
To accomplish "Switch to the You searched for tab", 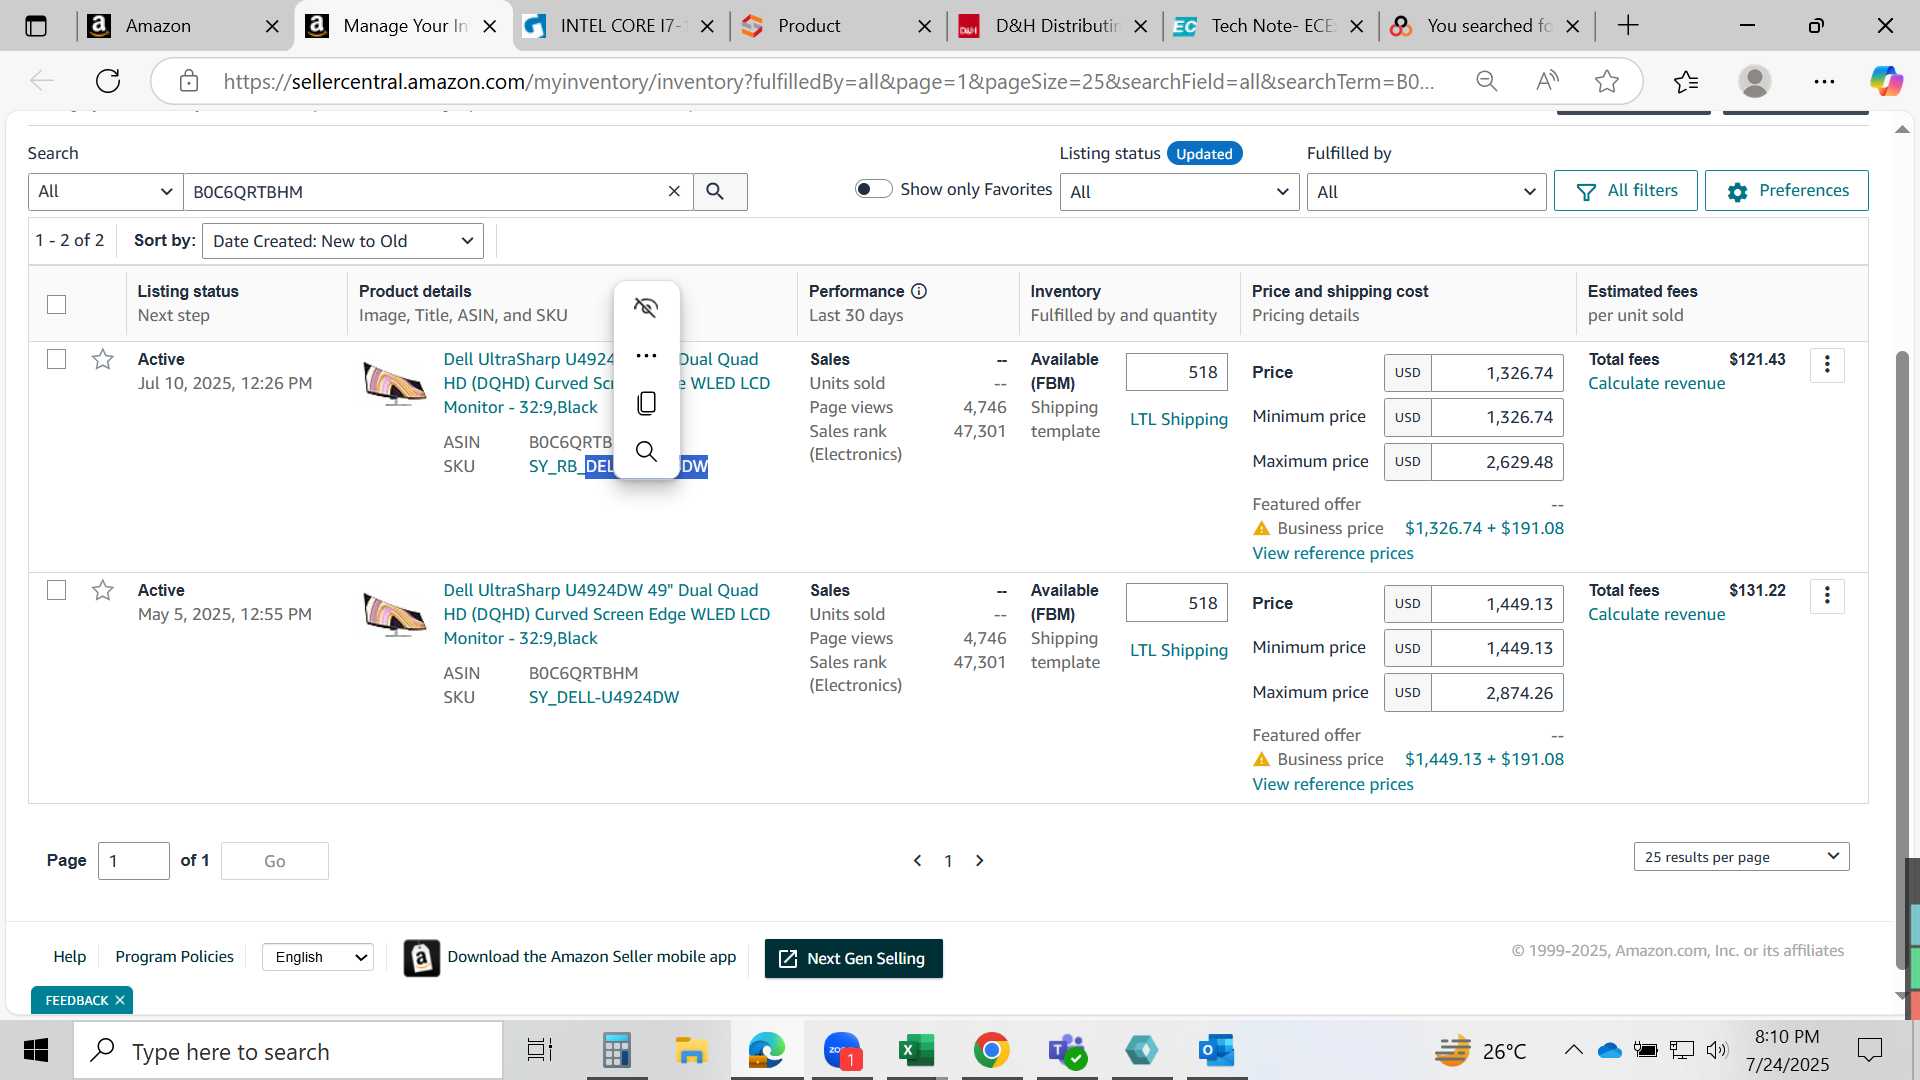I will point(1488,26).
